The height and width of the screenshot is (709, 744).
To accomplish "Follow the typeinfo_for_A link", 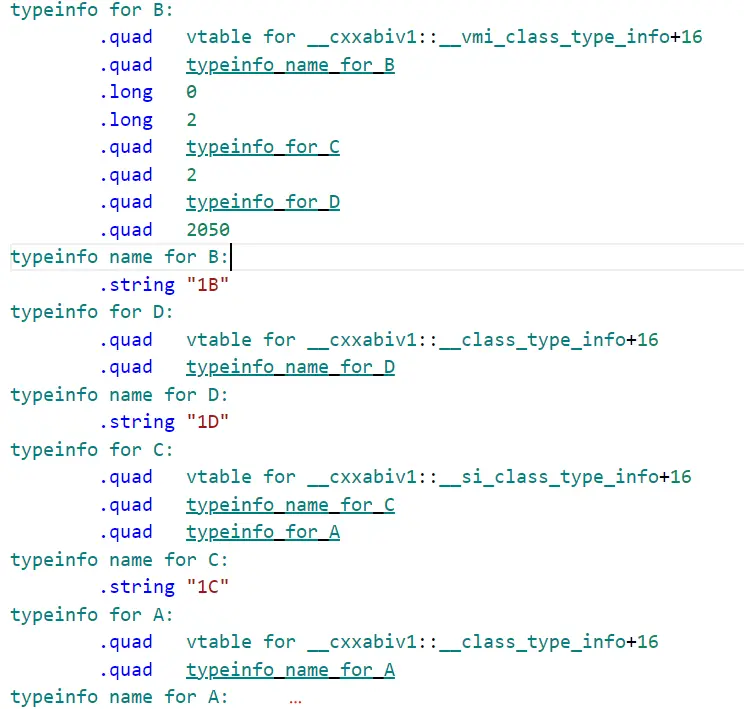I will [x=263, y=532].
